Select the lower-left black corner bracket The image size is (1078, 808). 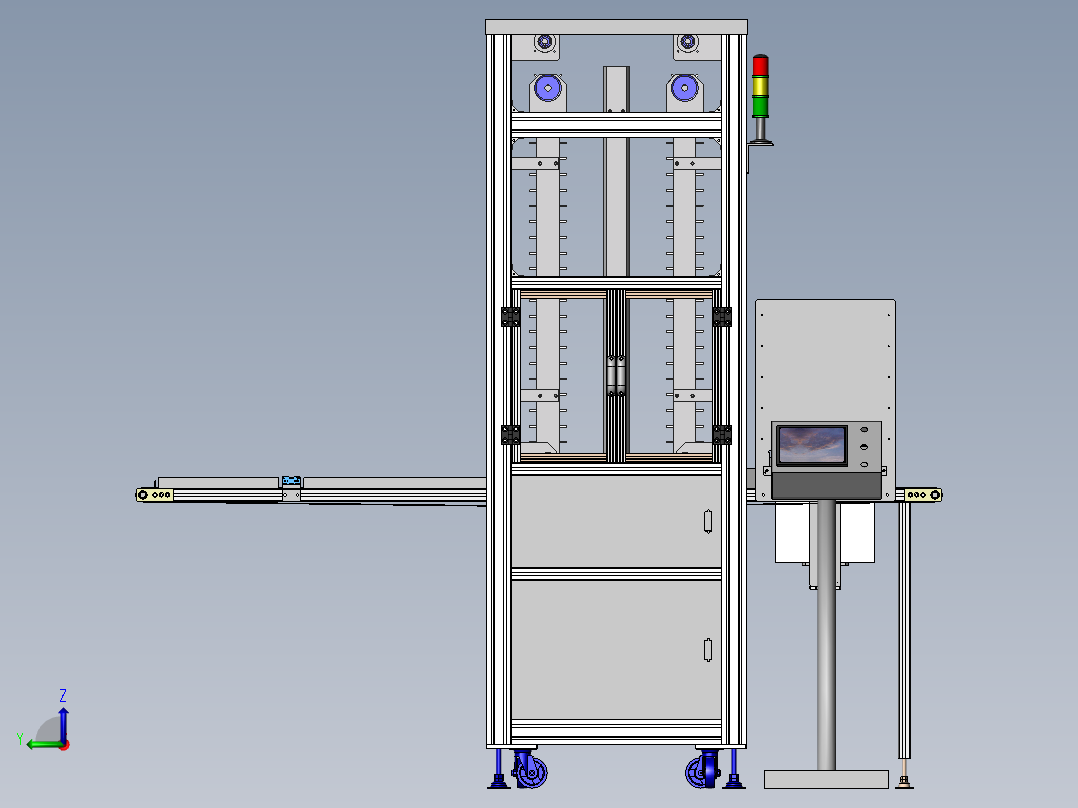[x=510, y=435]
